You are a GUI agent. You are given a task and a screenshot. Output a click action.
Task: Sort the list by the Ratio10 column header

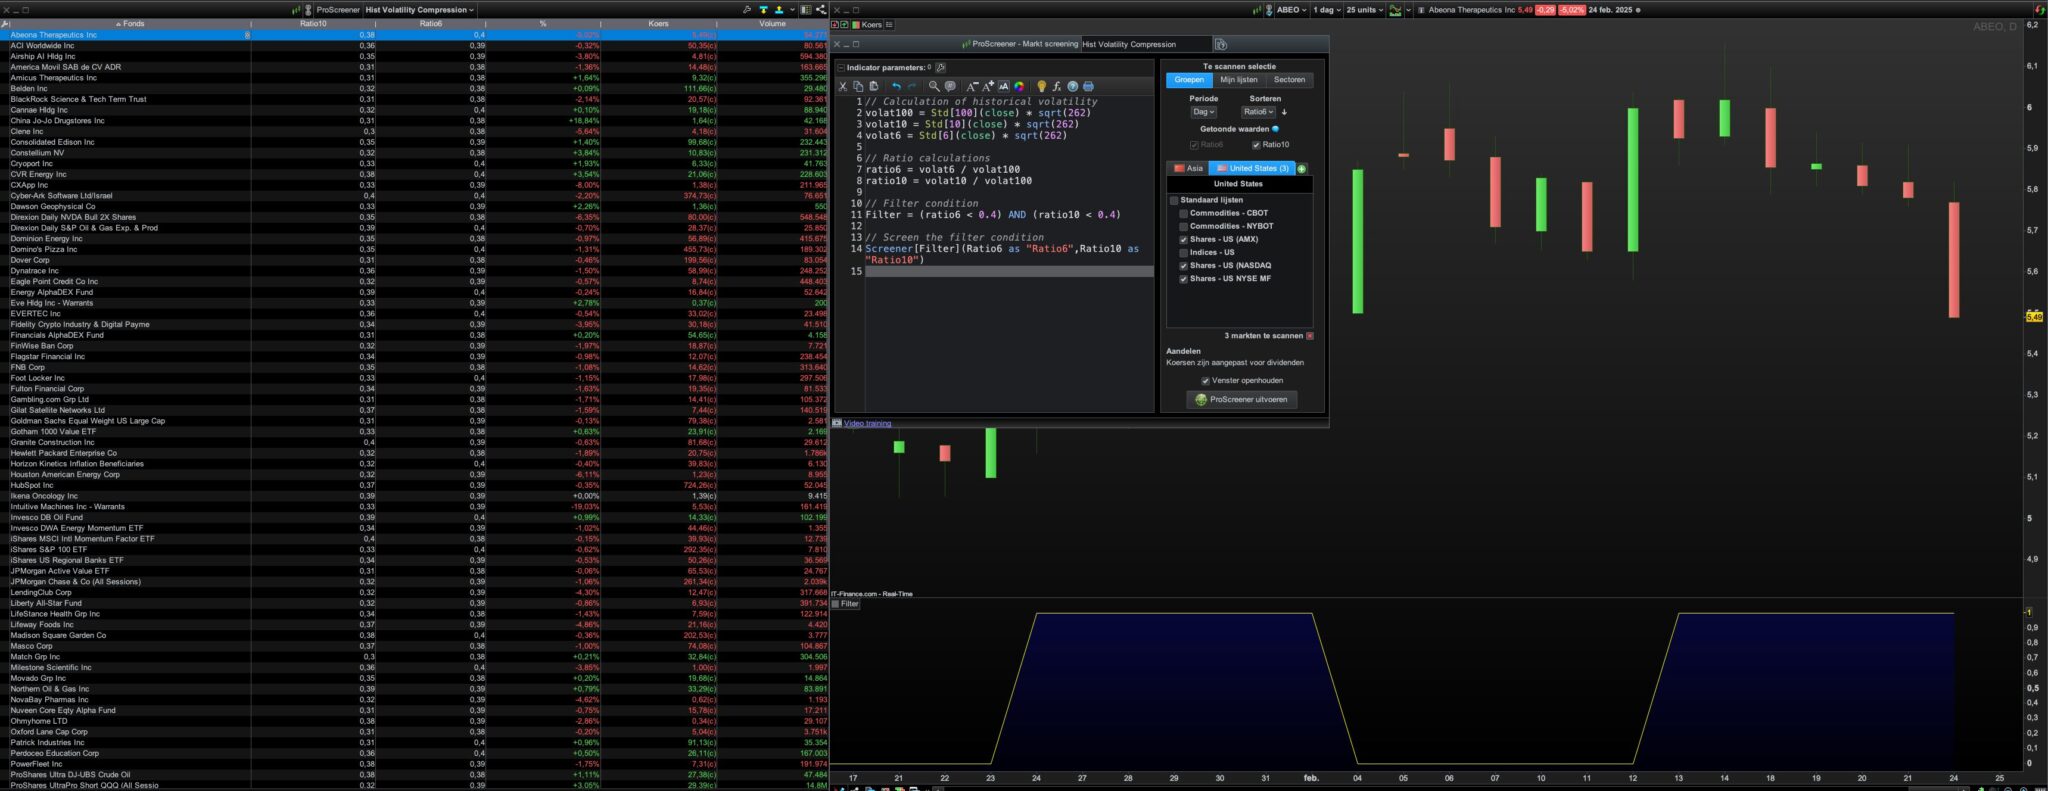click(x=313, y=24)
